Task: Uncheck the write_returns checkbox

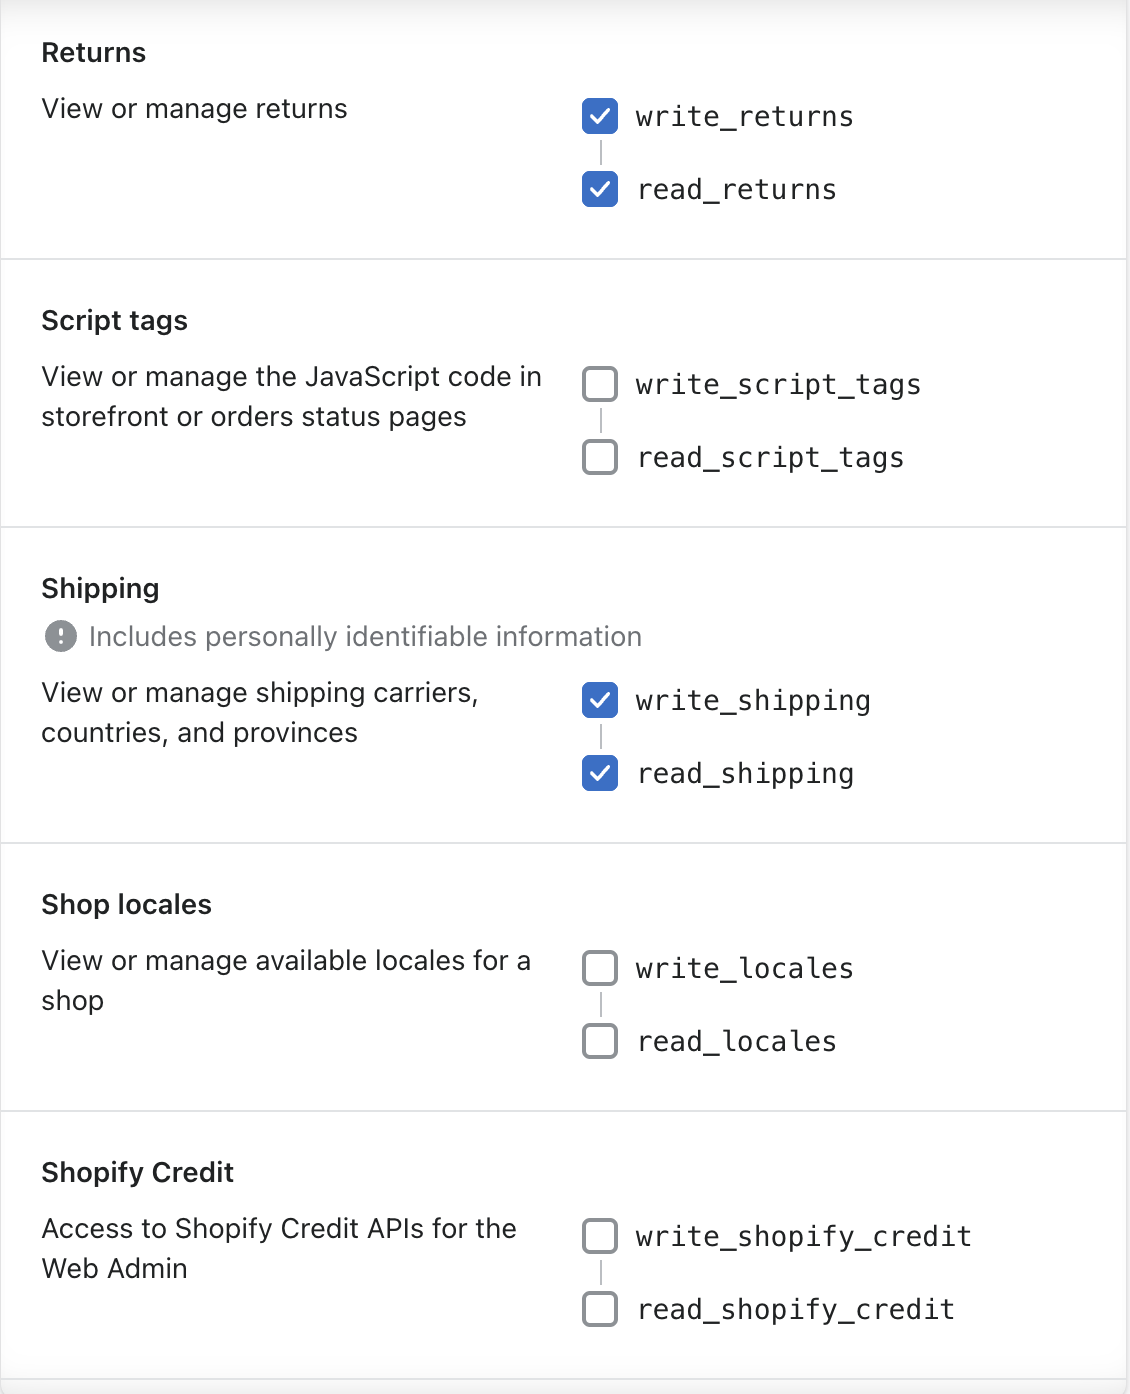Action: 600,116
